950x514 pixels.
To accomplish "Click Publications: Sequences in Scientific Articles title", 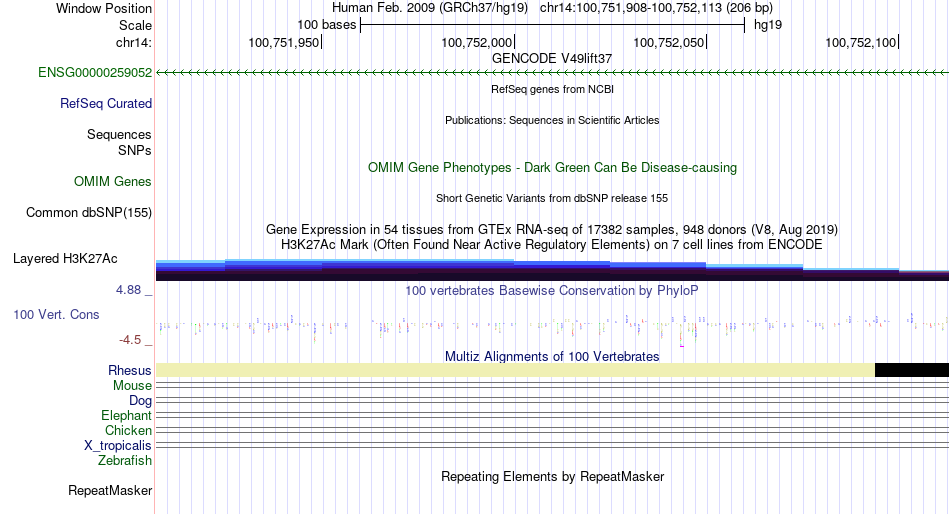I will click(x=552, y=120).
